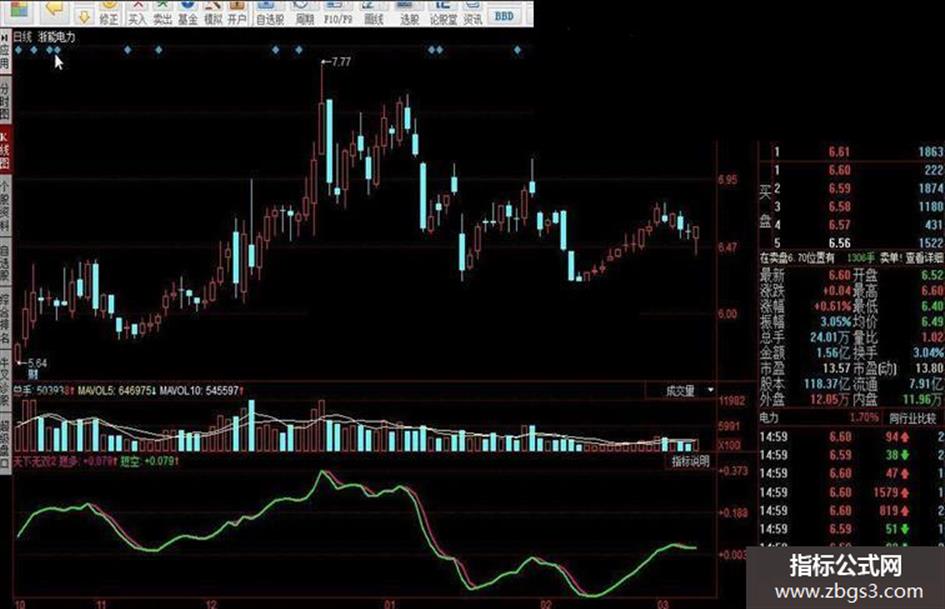Open 个股资料 sidebar tab

pos(5,206)
